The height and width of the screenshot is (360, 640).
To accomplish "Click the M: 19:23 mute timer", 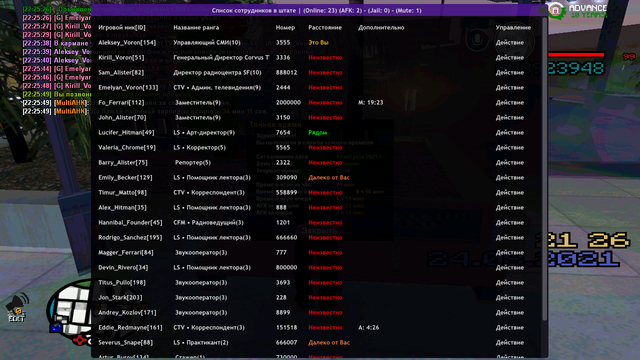I will point(371,102).
